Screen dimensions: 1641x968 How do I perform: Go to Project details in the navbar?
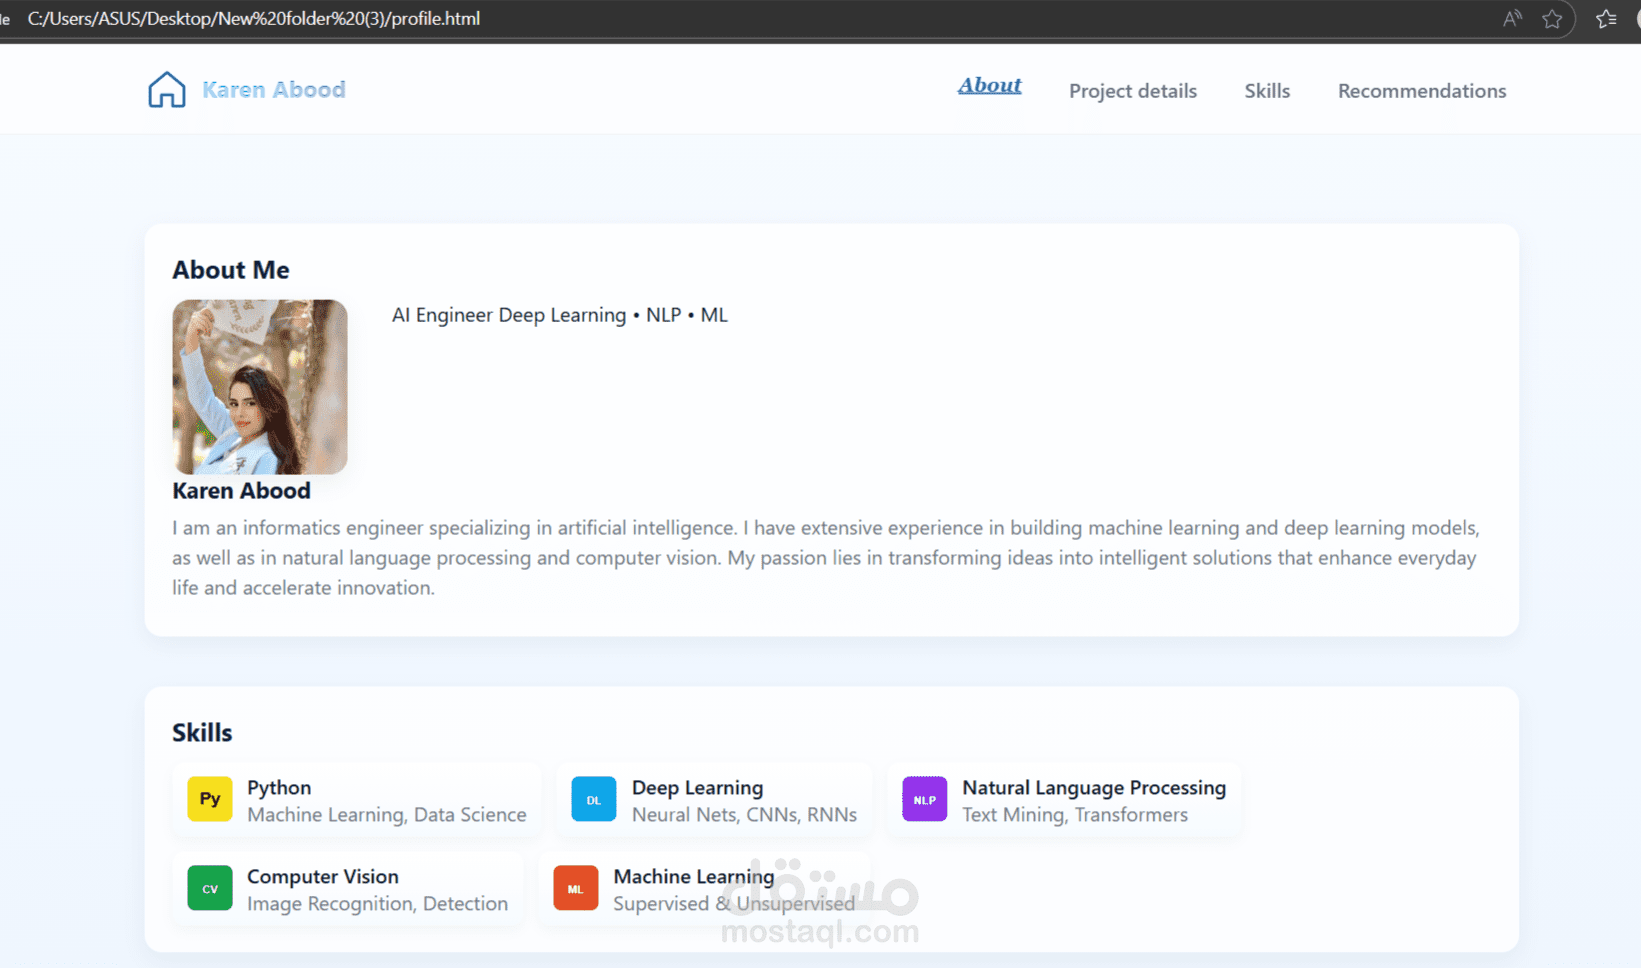coord(1132,91)
